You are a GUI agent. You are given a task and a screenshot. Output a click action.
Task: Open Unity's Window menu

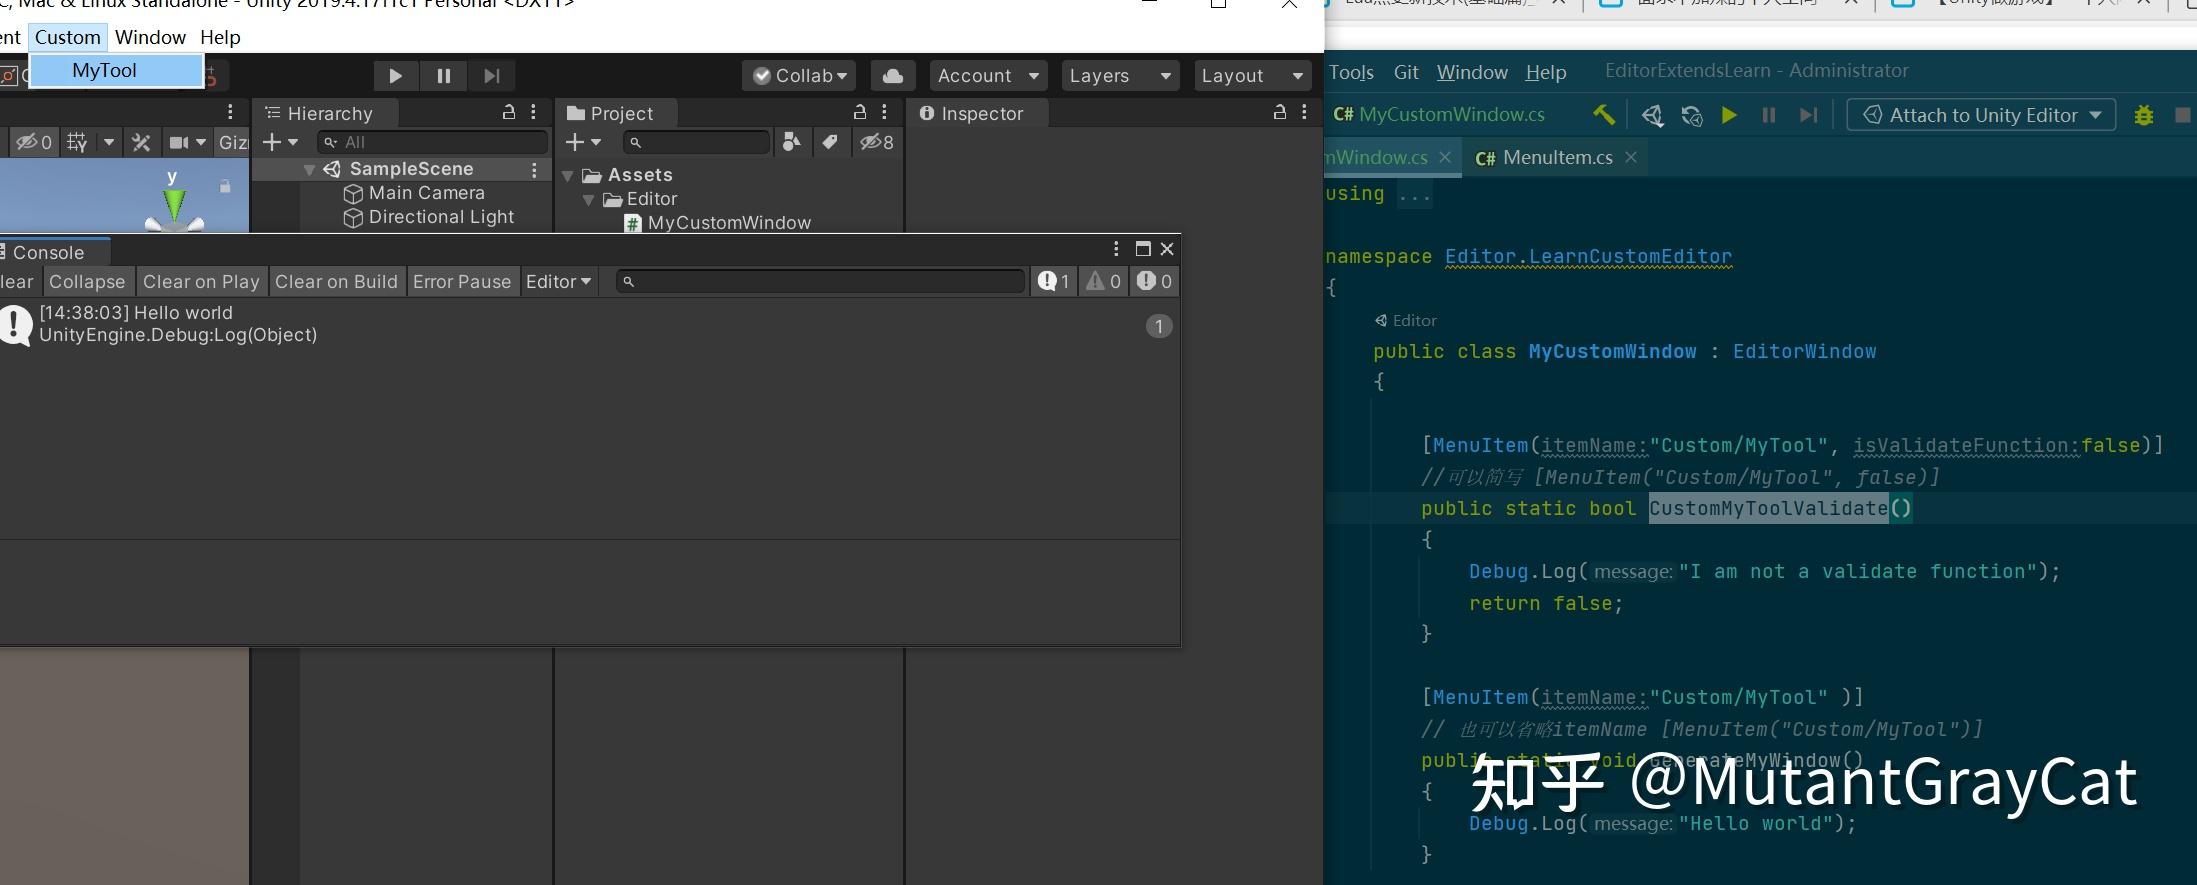(150, 37)
